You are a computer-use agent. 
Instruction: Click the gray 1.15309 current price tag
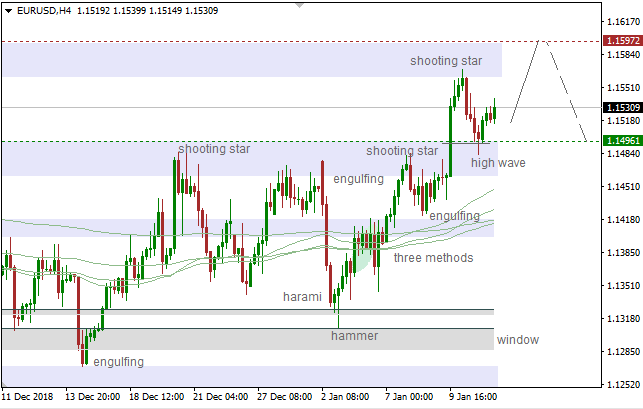(x=622, y=107)
